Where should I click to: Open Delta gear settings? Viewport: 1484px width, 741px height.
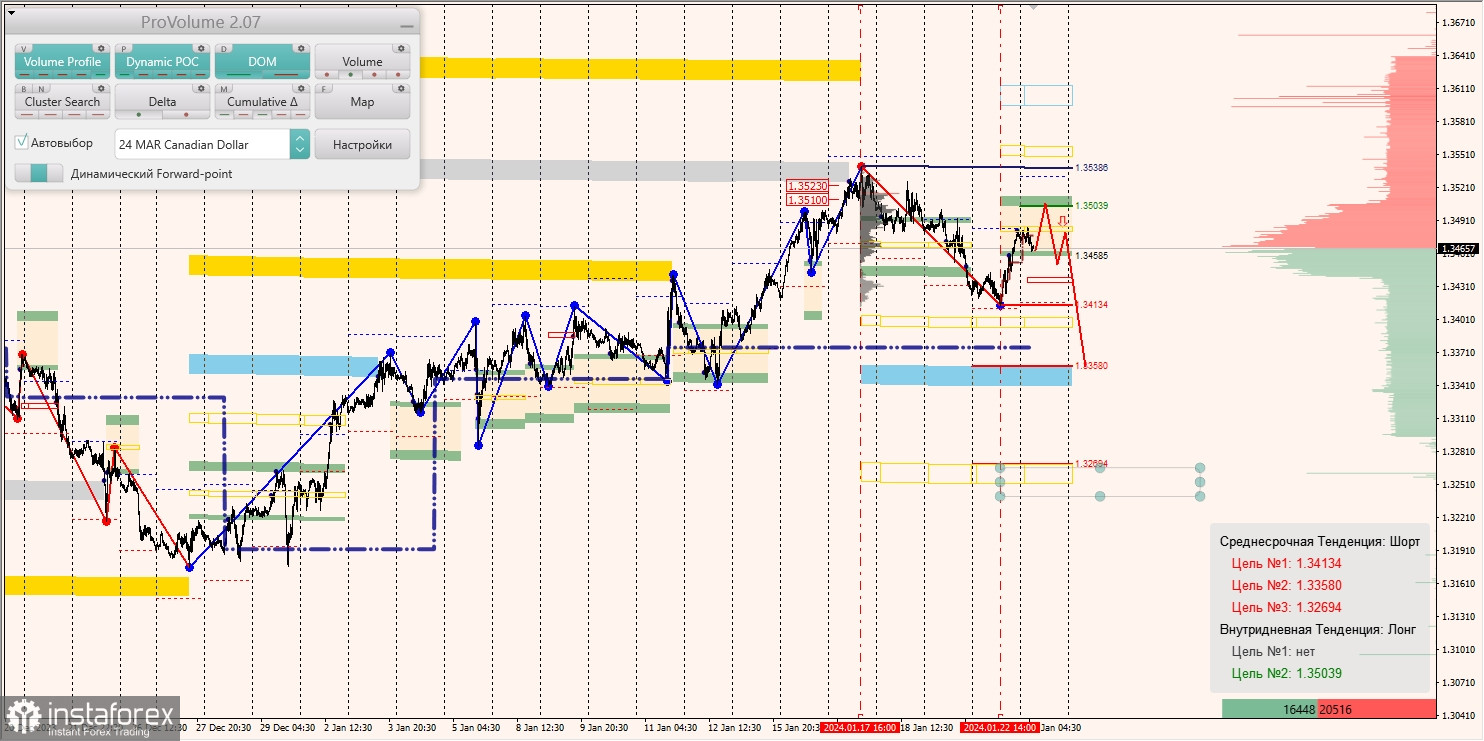(201, 88)
